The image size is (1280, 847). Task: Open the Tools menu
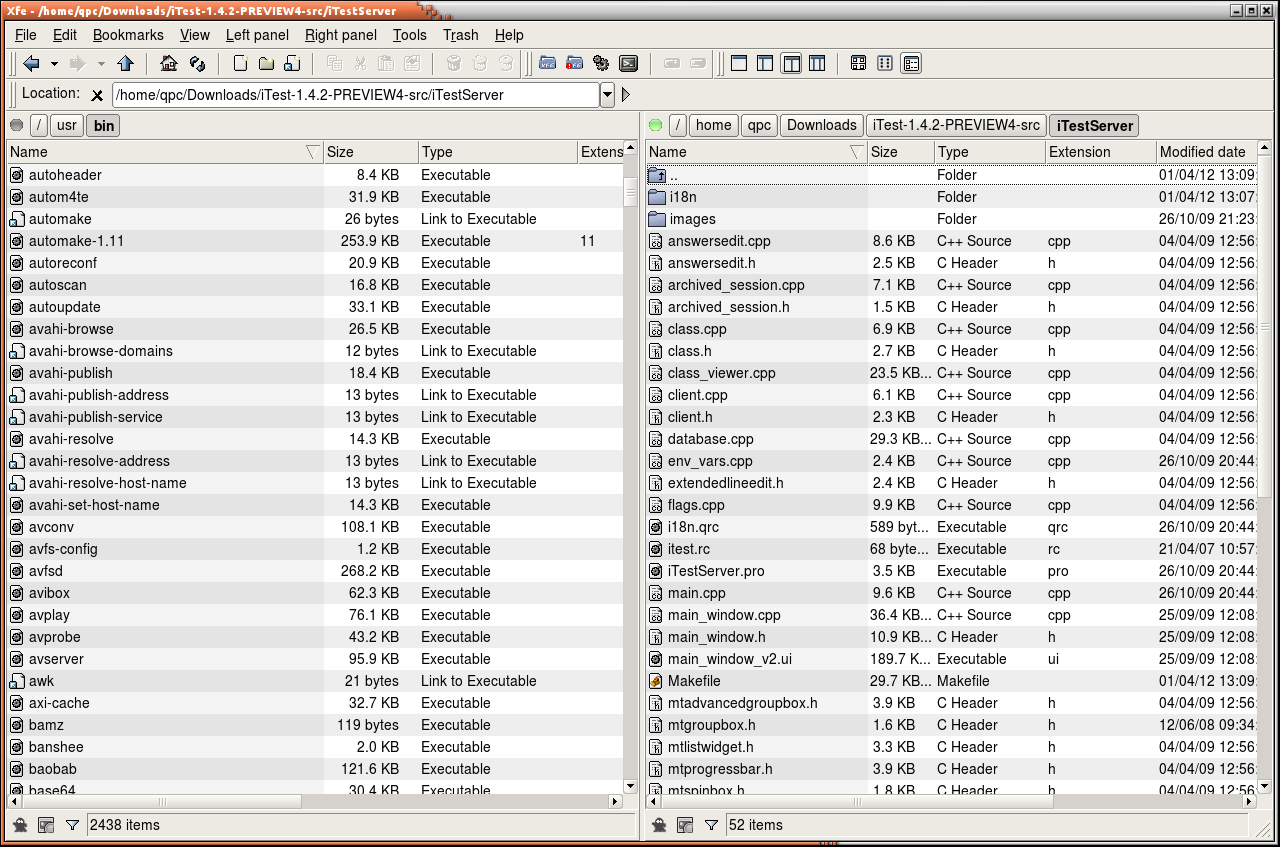coord(409,35)
